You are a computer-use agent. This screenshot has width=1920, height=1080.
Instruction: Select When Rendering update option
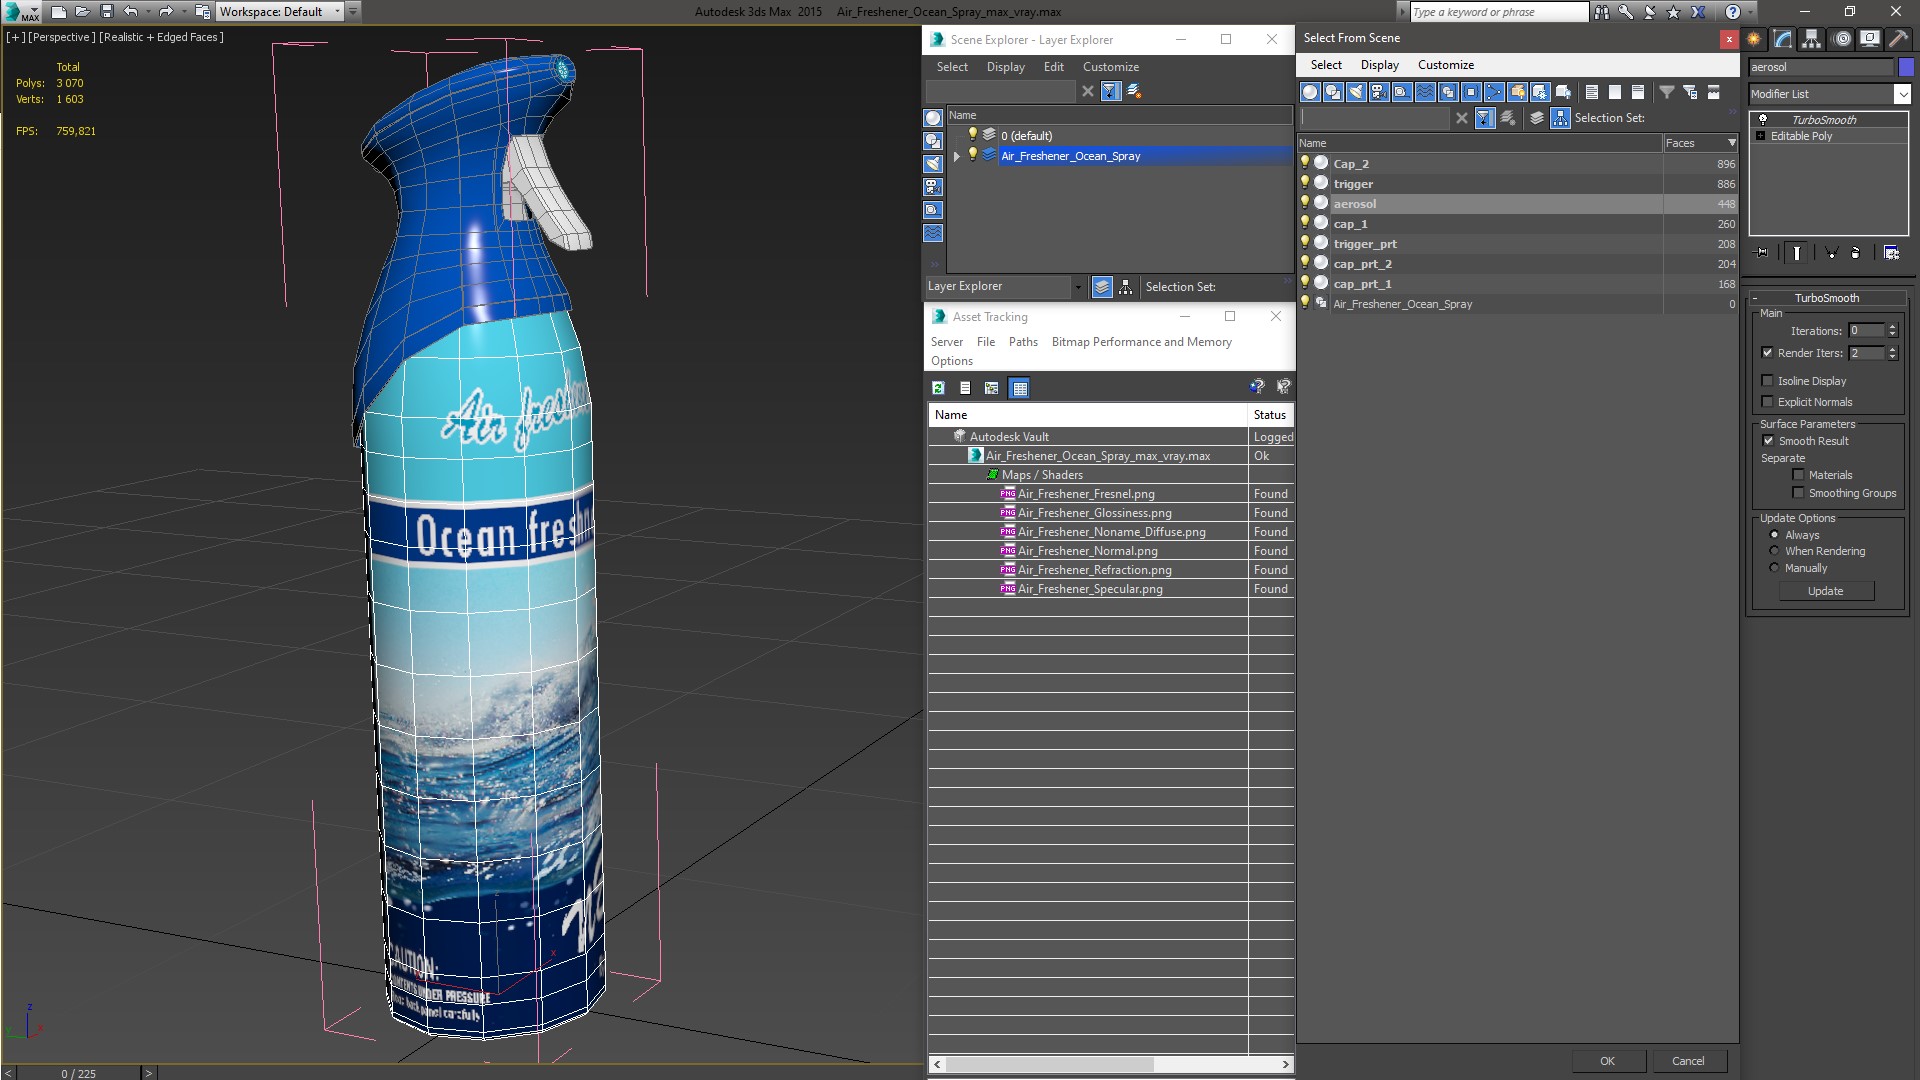(1774, 551)
